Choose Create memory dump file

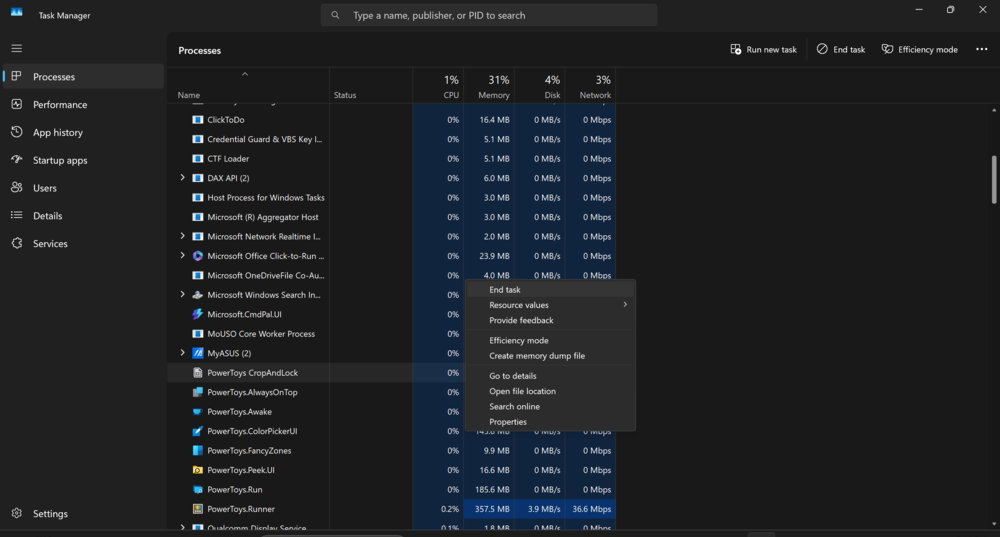pyautogui.click(x=551, y=356)
